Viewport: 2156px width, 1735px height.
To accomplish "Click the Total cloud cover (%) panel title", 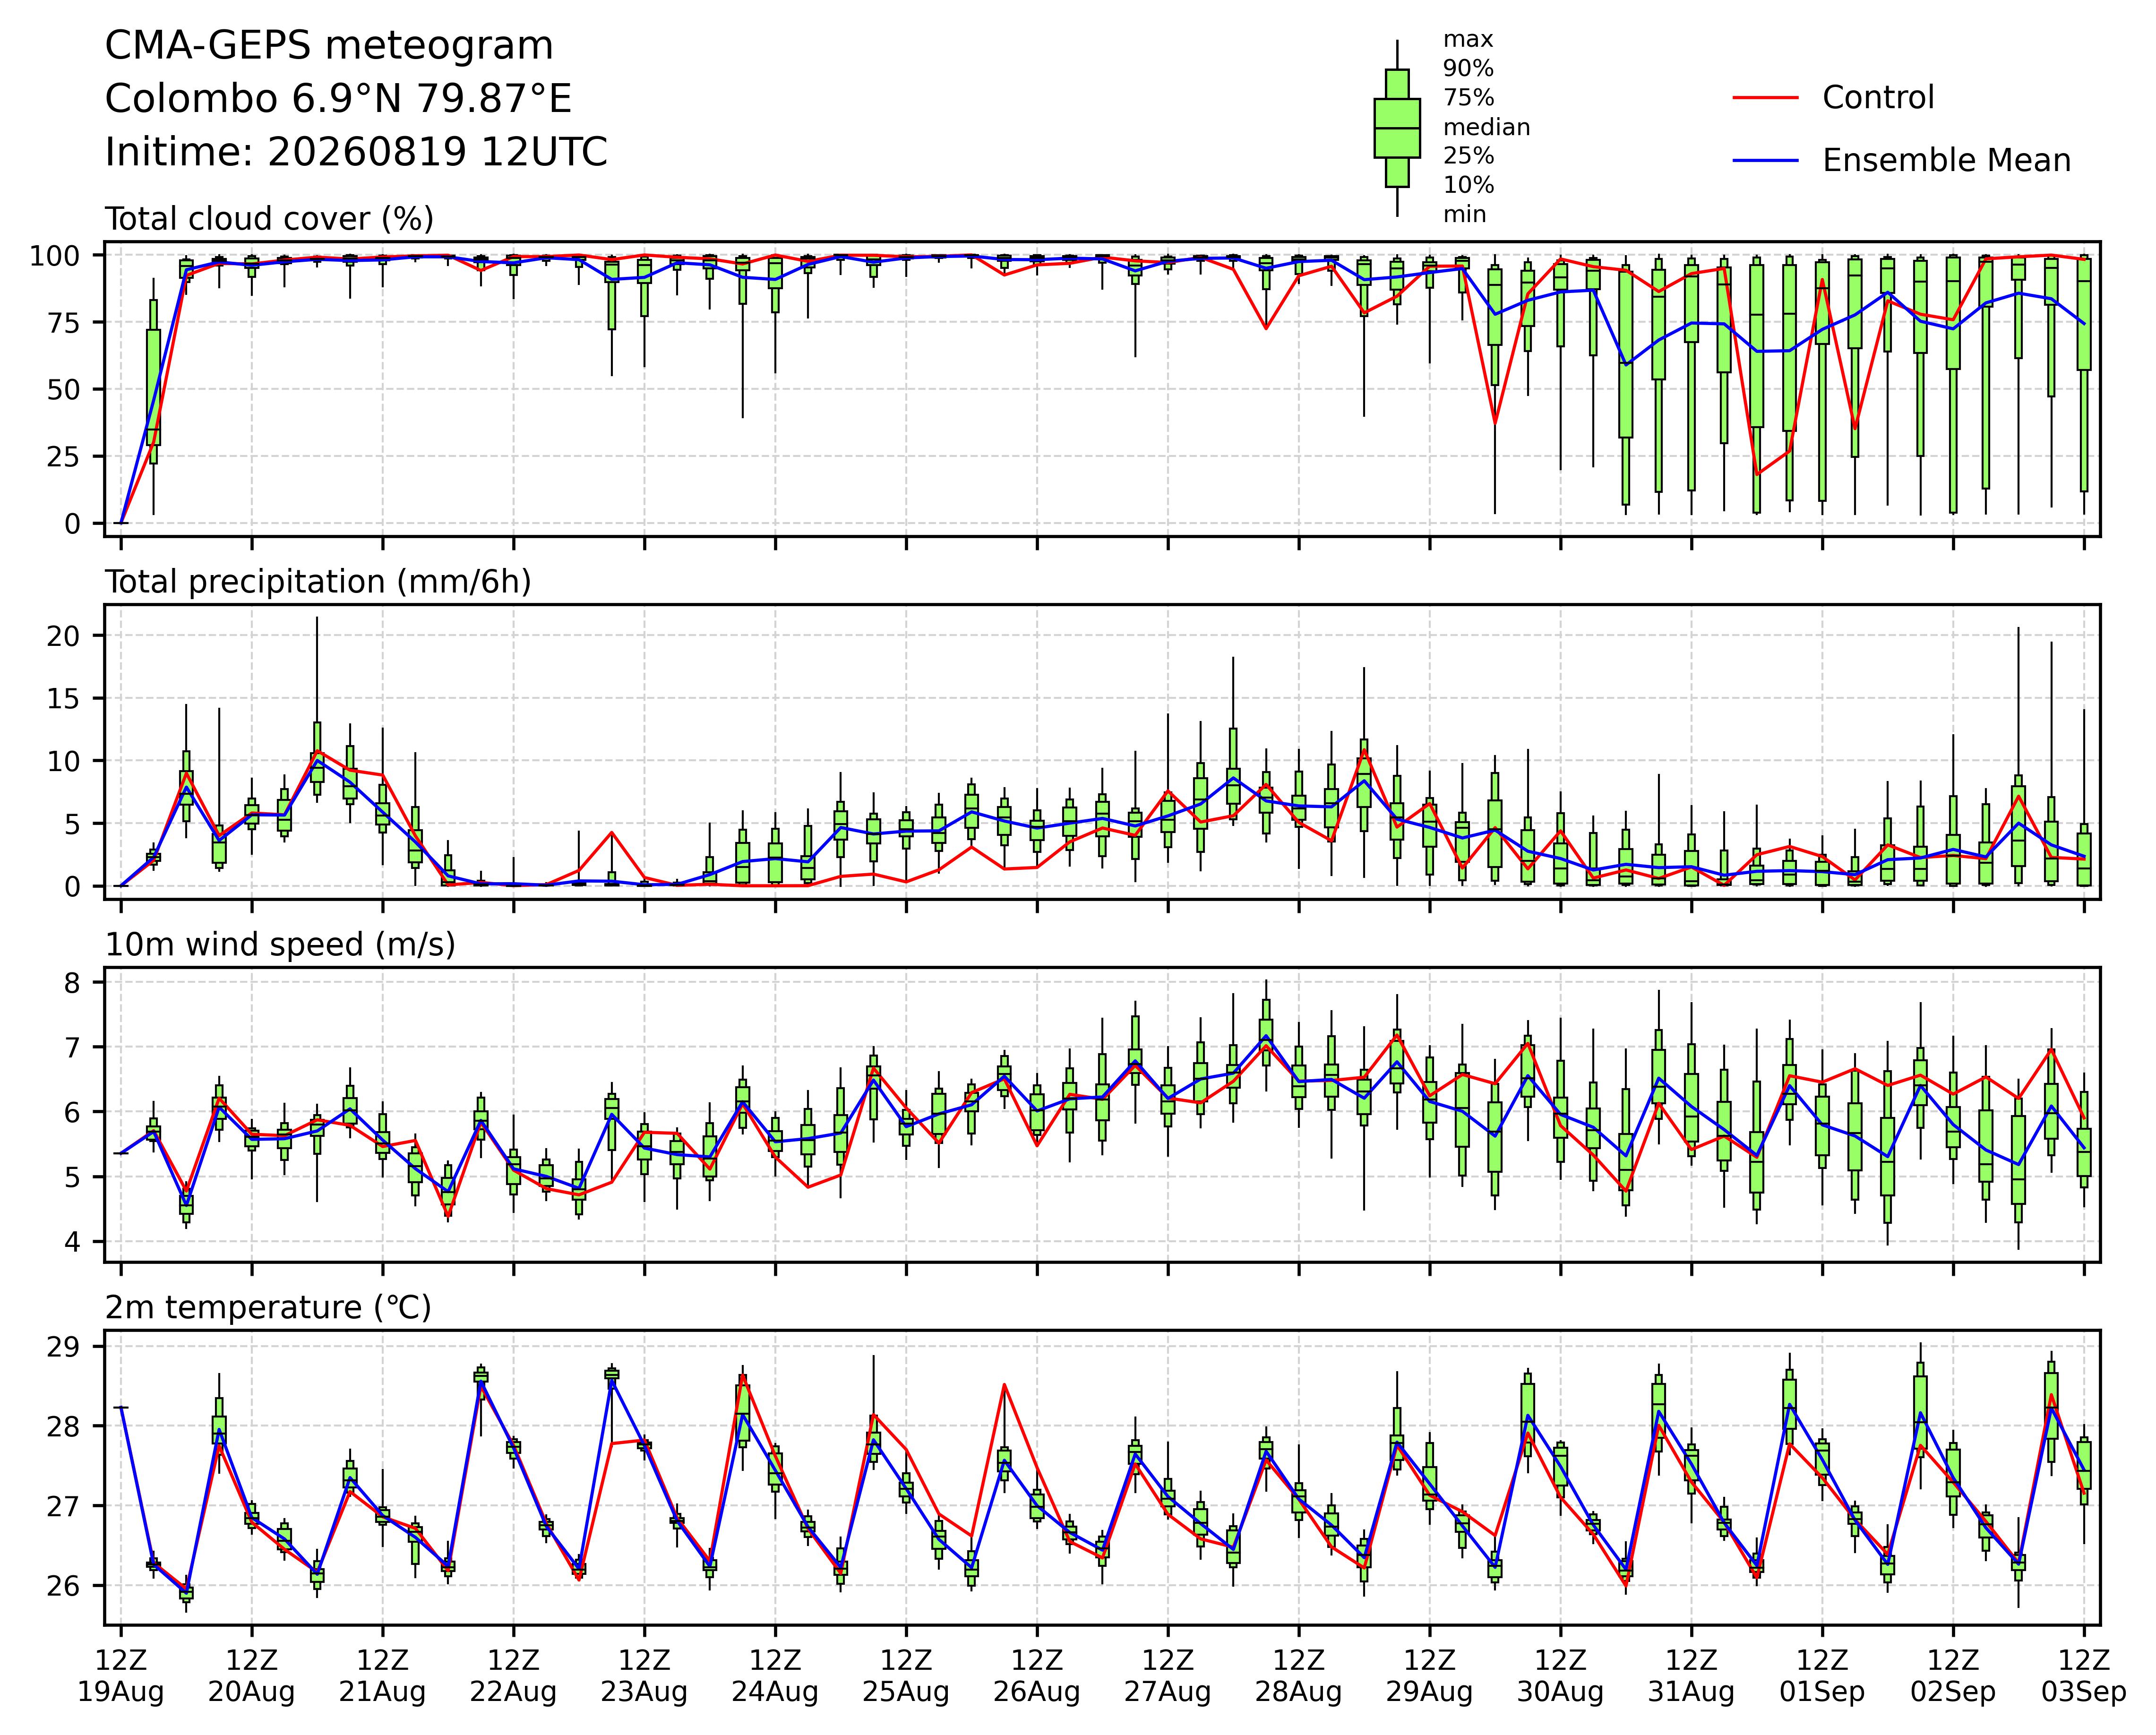I will 269,219.
